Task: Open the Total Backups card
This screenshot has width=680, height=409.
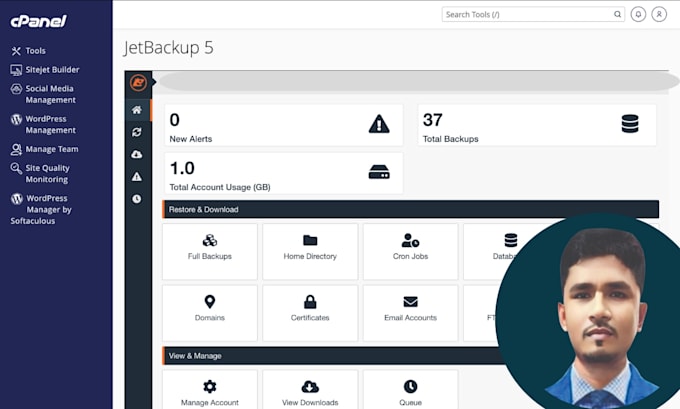Action: (x=537, y=125)
